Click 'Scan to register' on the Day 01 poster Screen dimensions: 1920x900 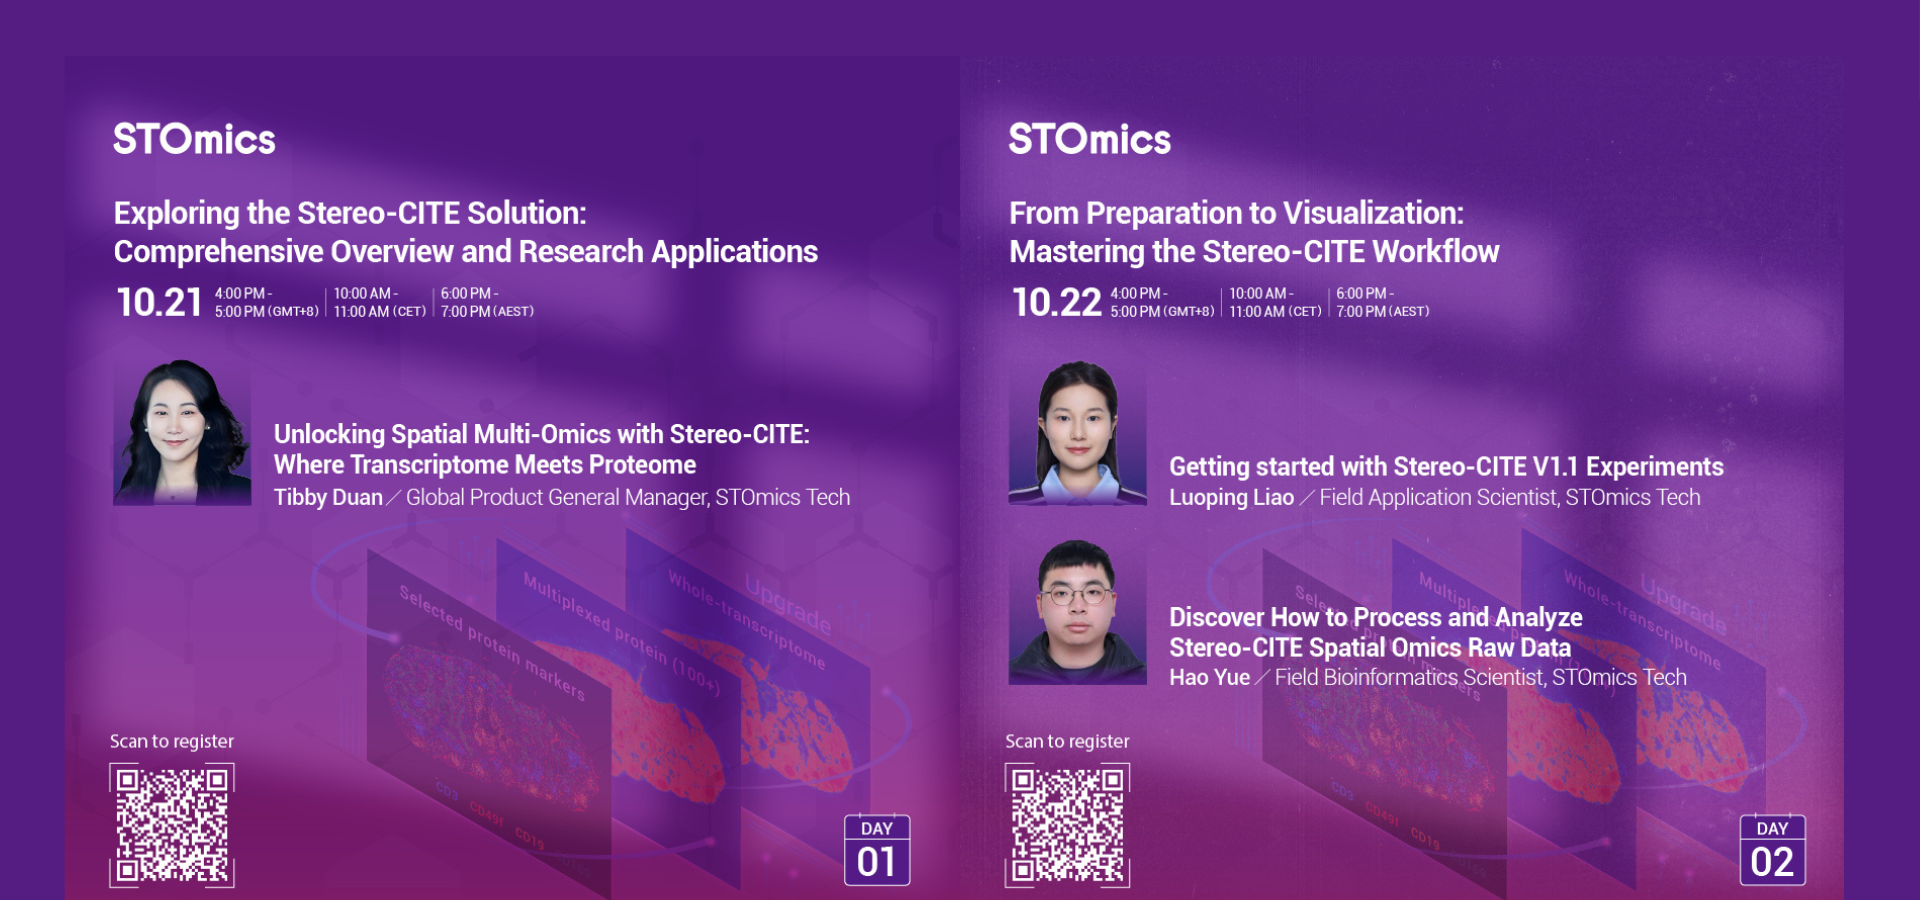[x=172, y=741]
